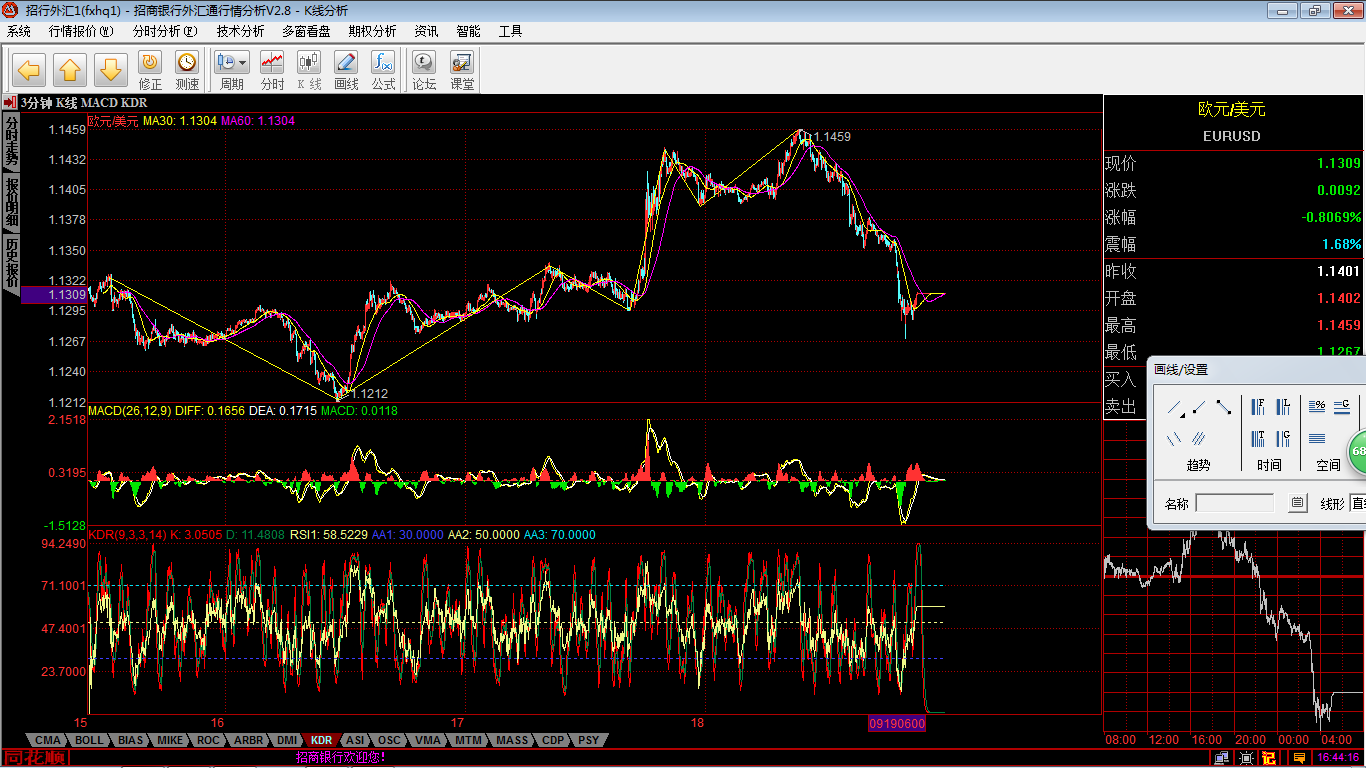
Task: Expand the 周期 period dropdown arrow
Action: [243, 62]
